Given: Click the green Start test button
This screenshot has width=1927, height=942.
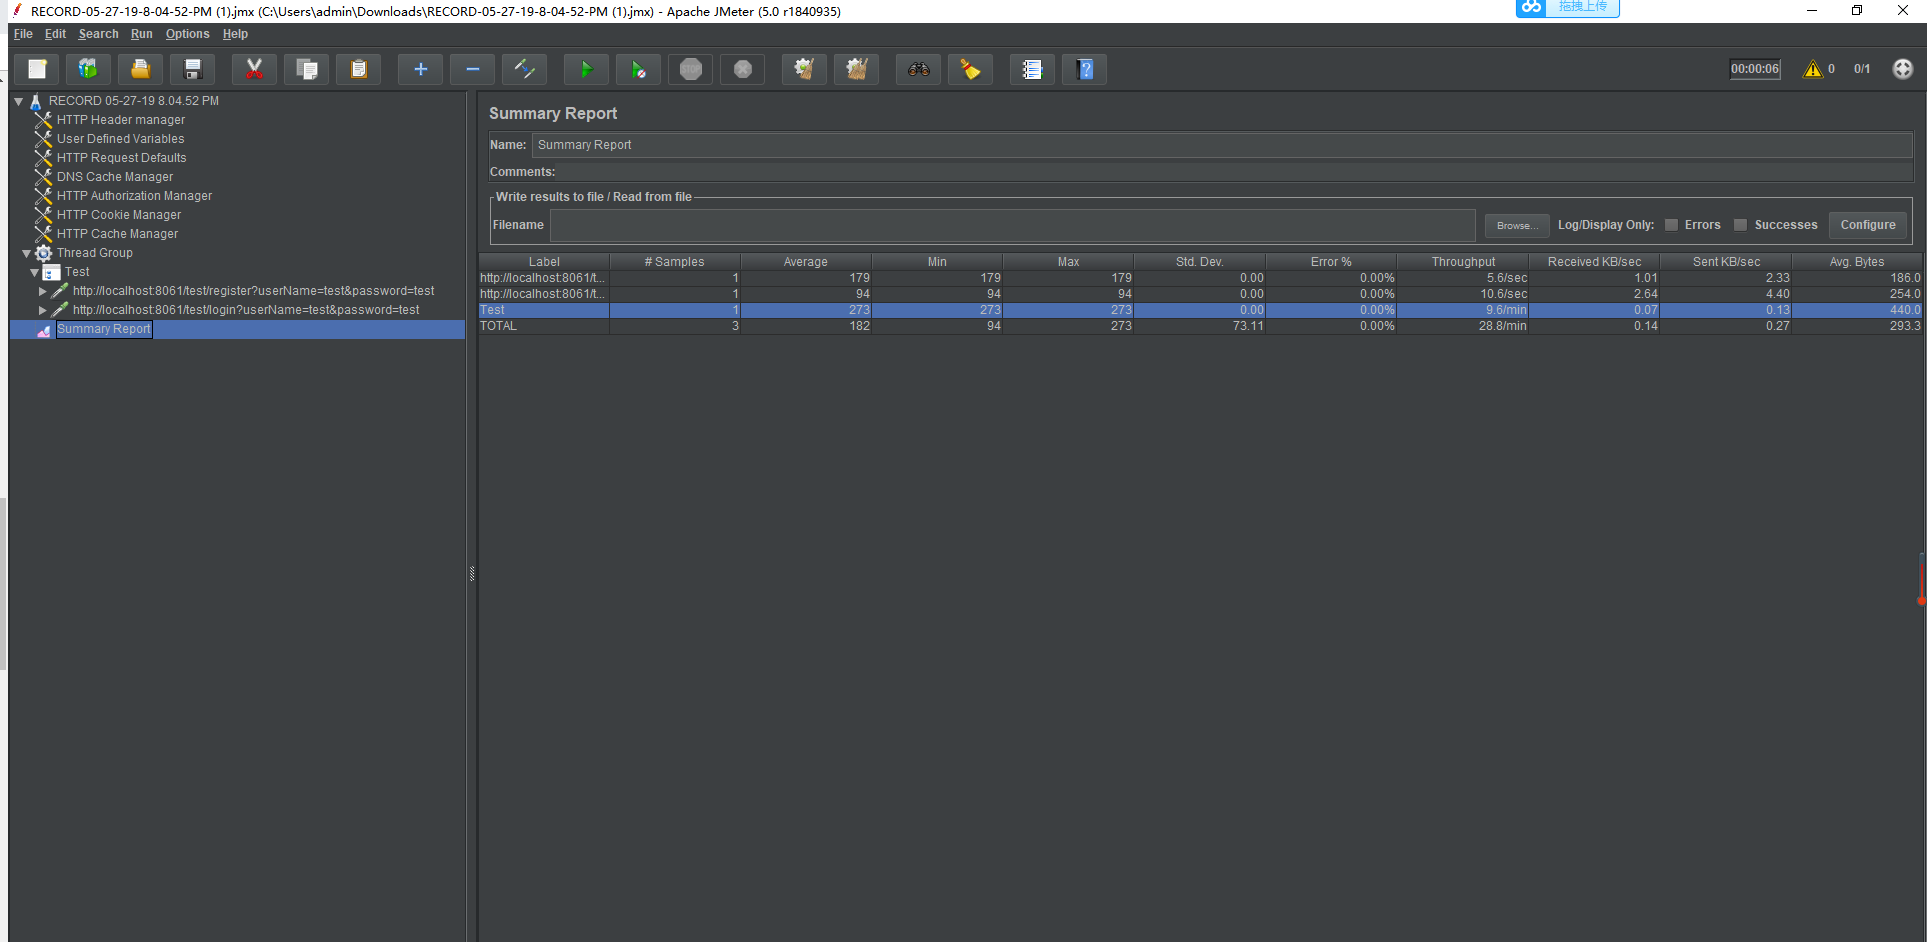Looking at the screenshot, I should [586, 69].
